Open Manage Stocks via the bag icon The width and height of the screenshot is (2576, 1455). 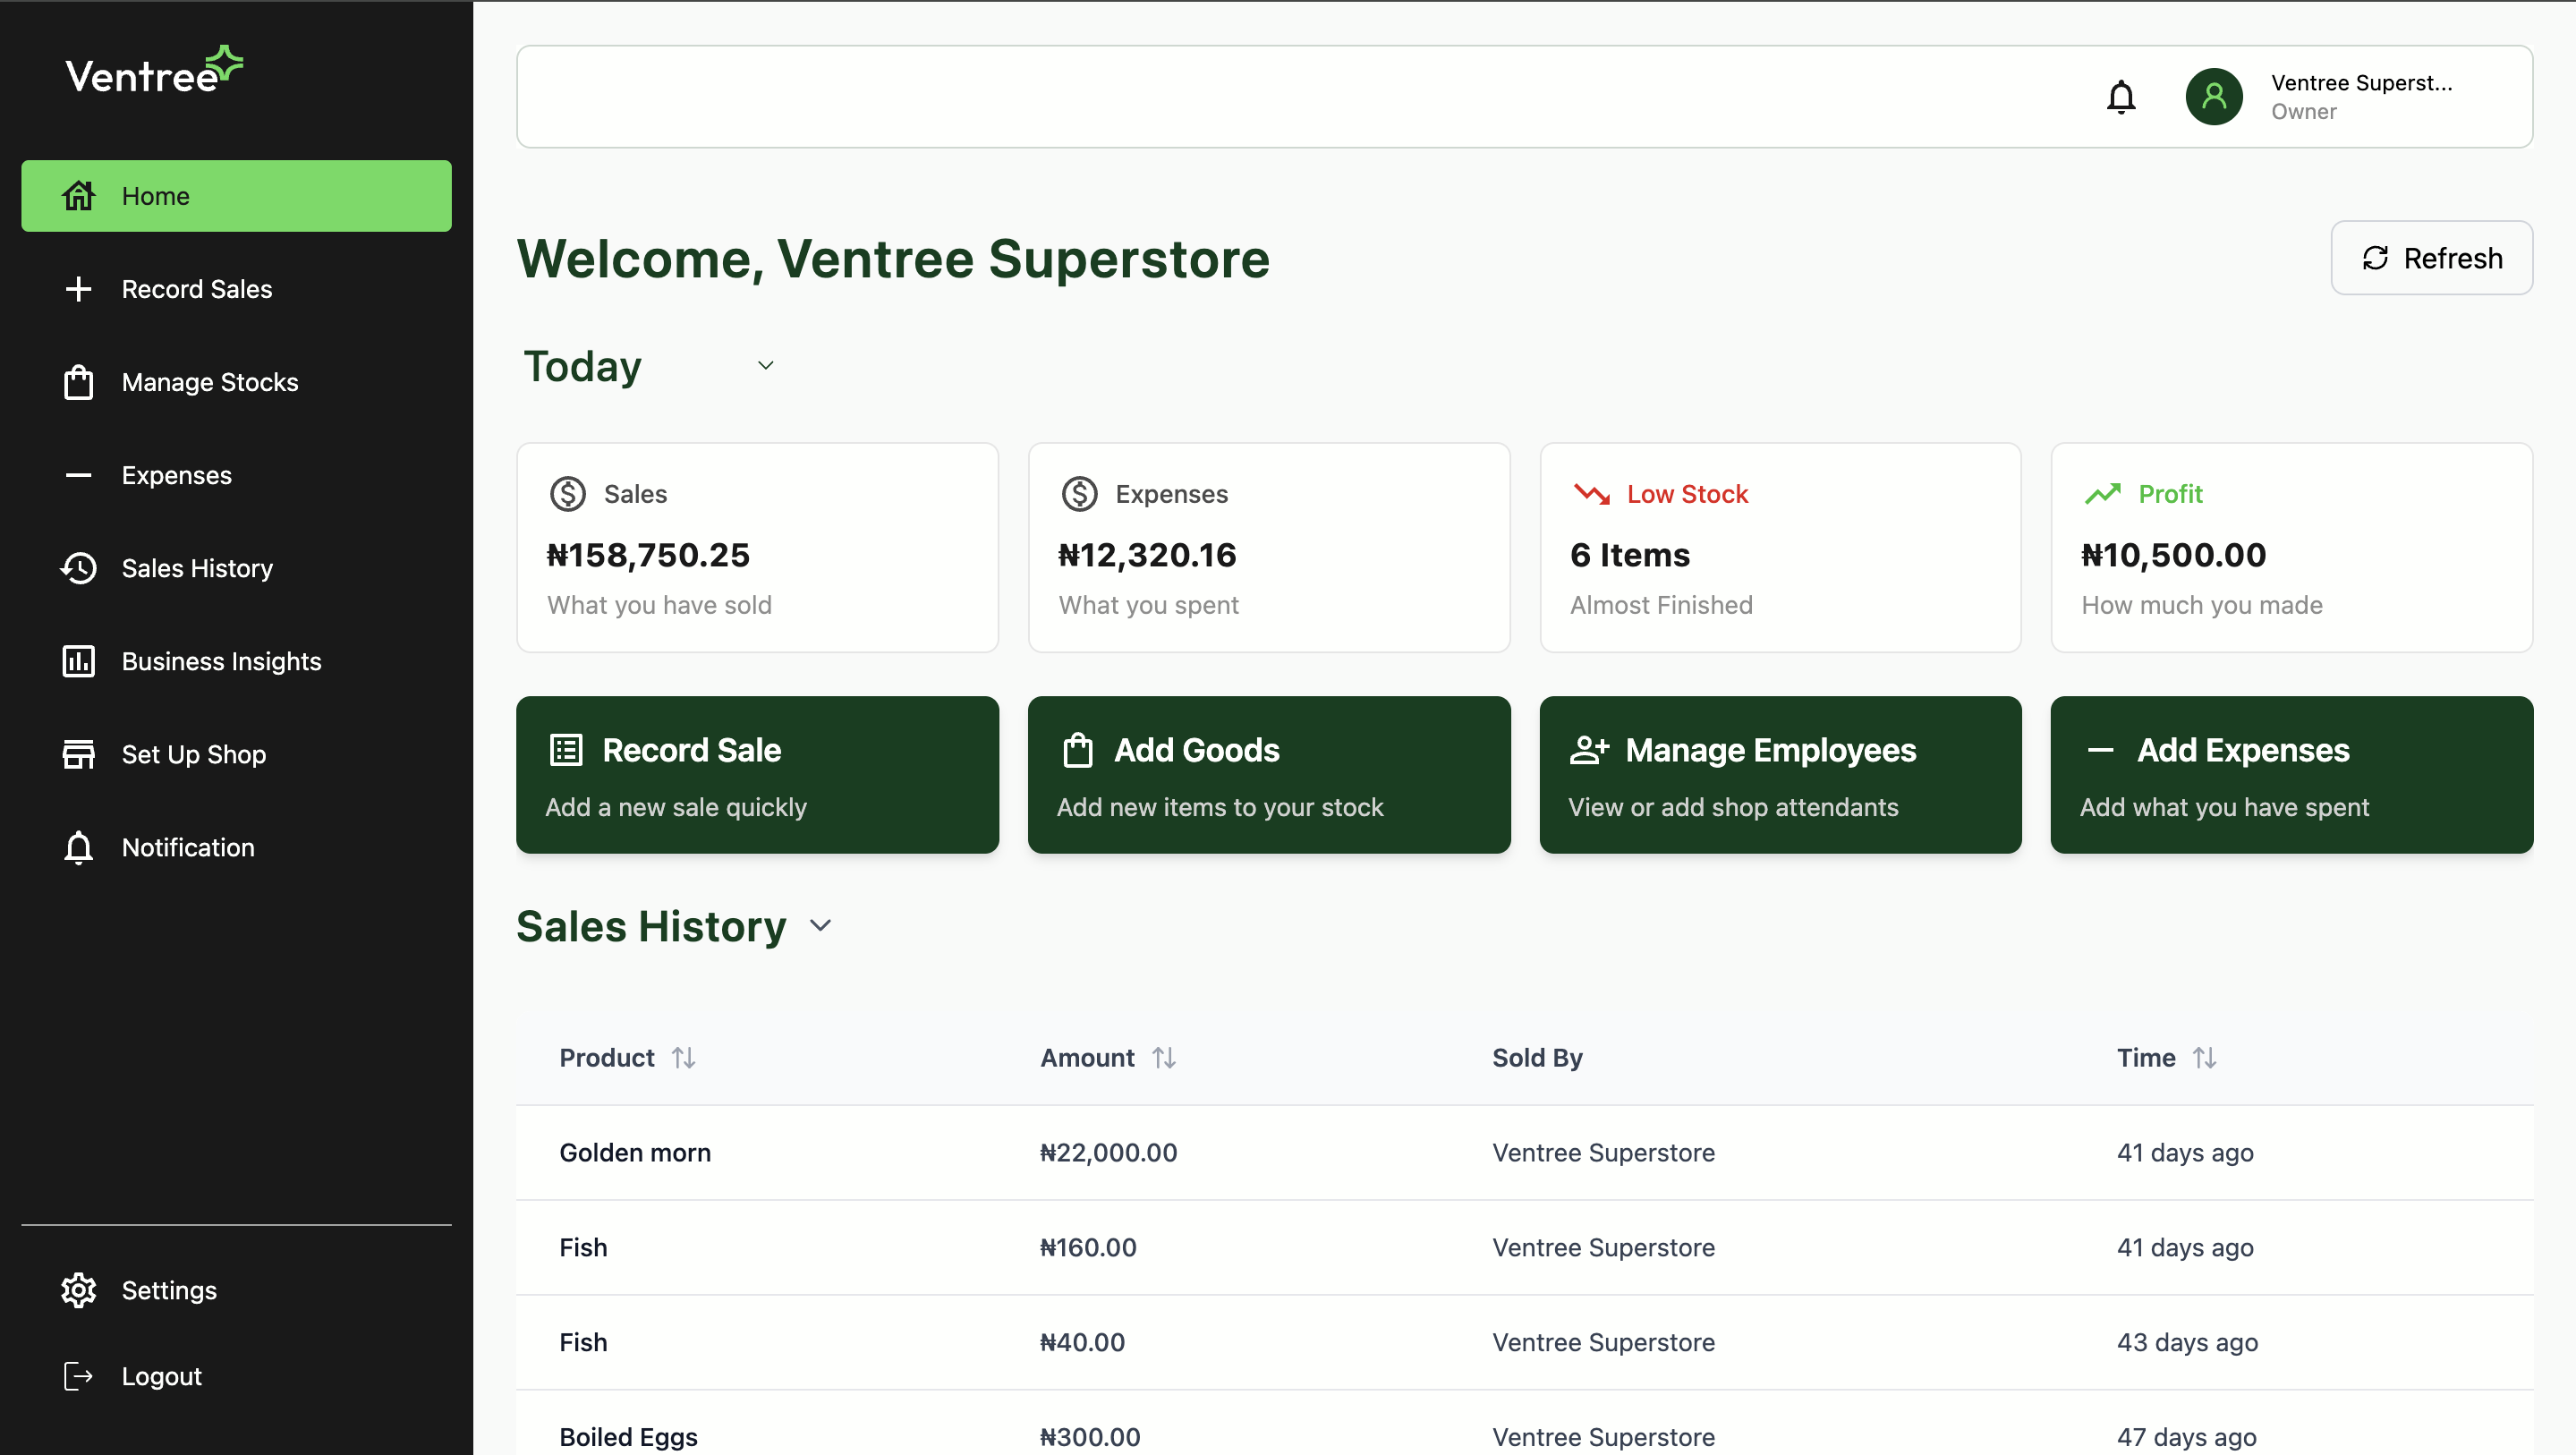point(78,382)
